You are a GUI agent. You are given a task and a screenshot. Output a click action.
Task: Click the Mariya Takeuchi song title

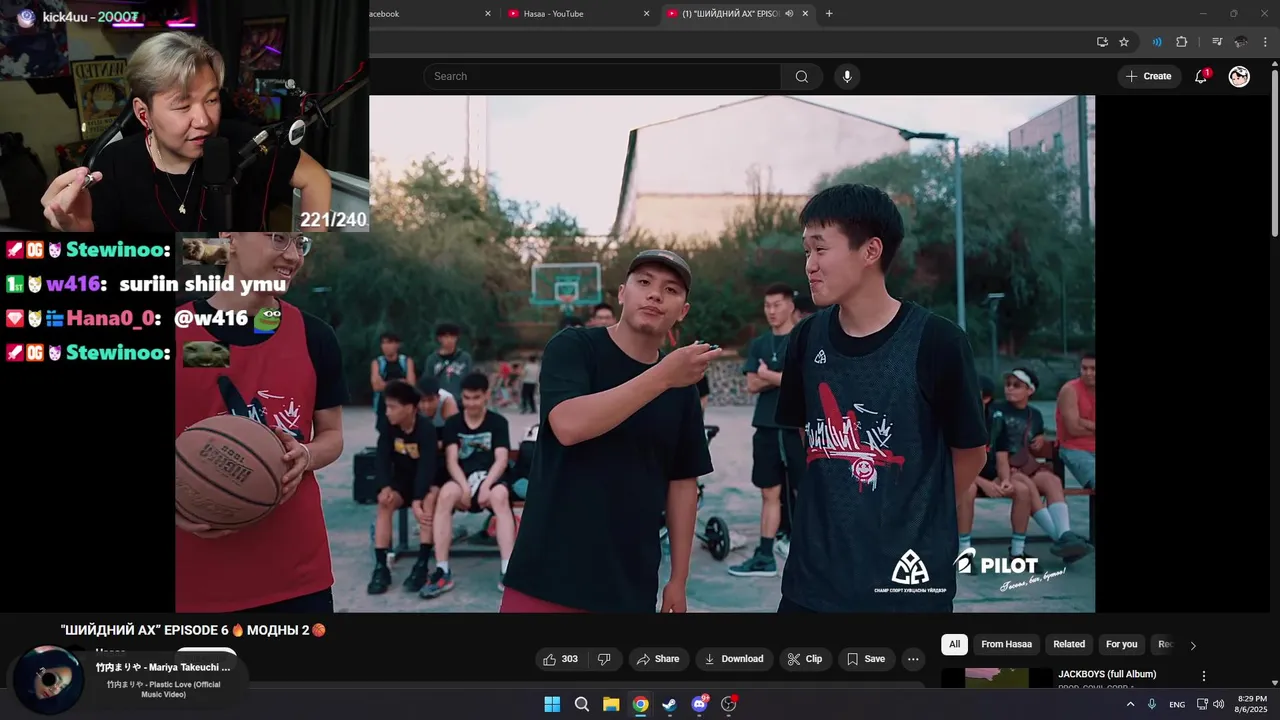pos(164,667)
